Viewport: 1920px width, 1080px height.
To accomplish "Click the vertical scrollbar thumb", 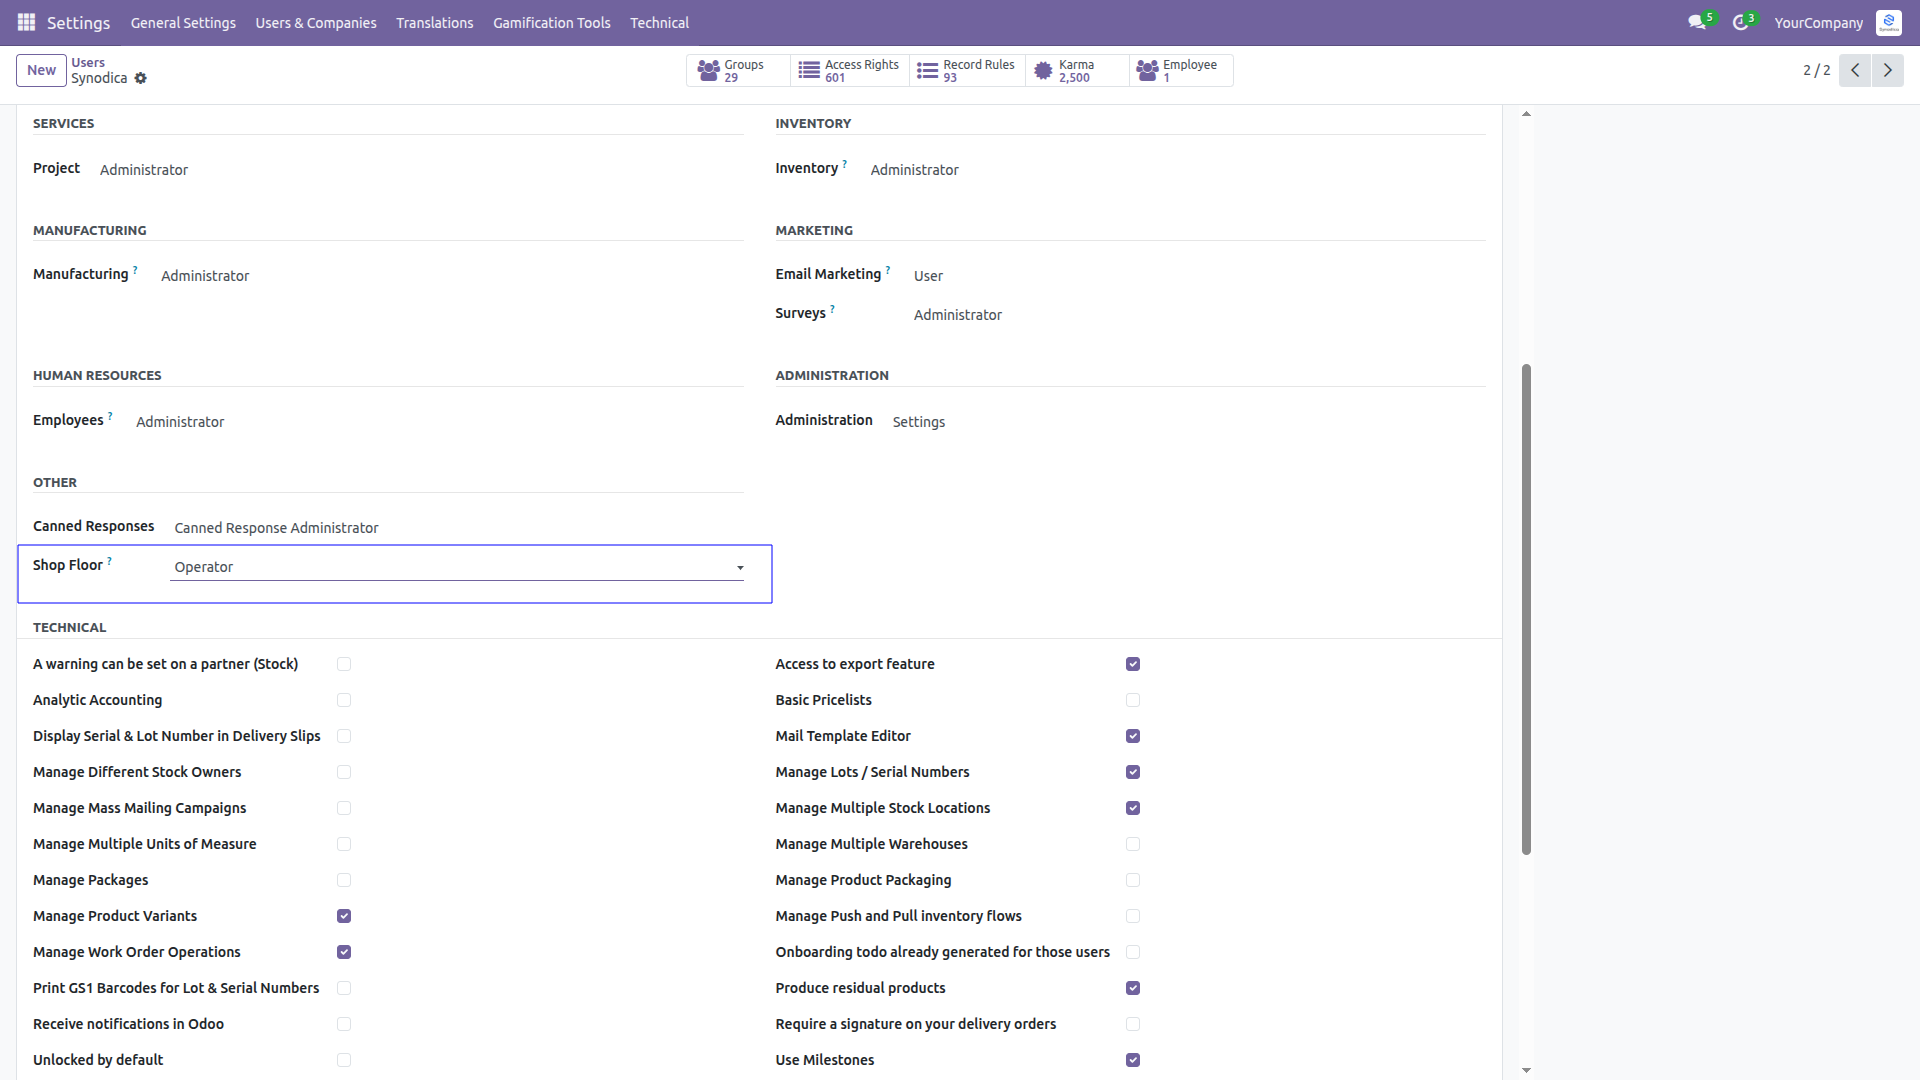I will (1526, 609).
